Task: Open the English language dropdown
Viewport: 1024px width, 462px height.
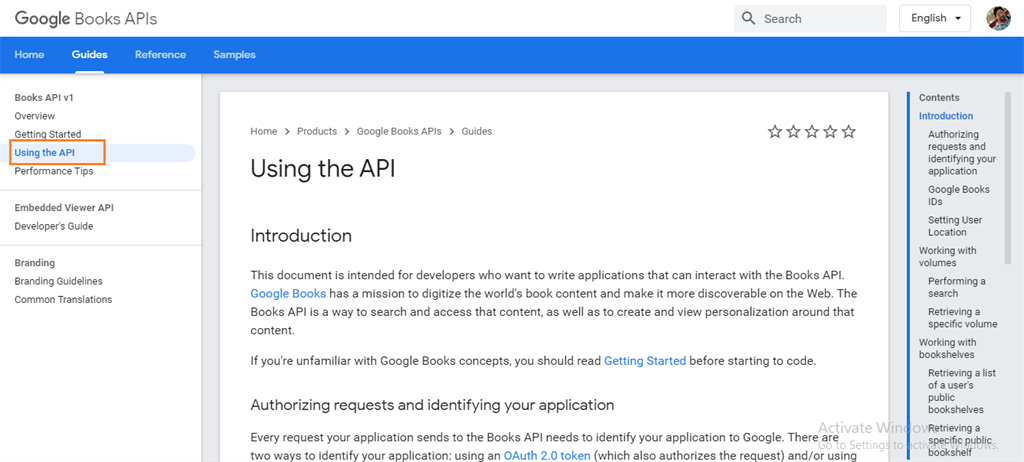Action: point(935,18)
